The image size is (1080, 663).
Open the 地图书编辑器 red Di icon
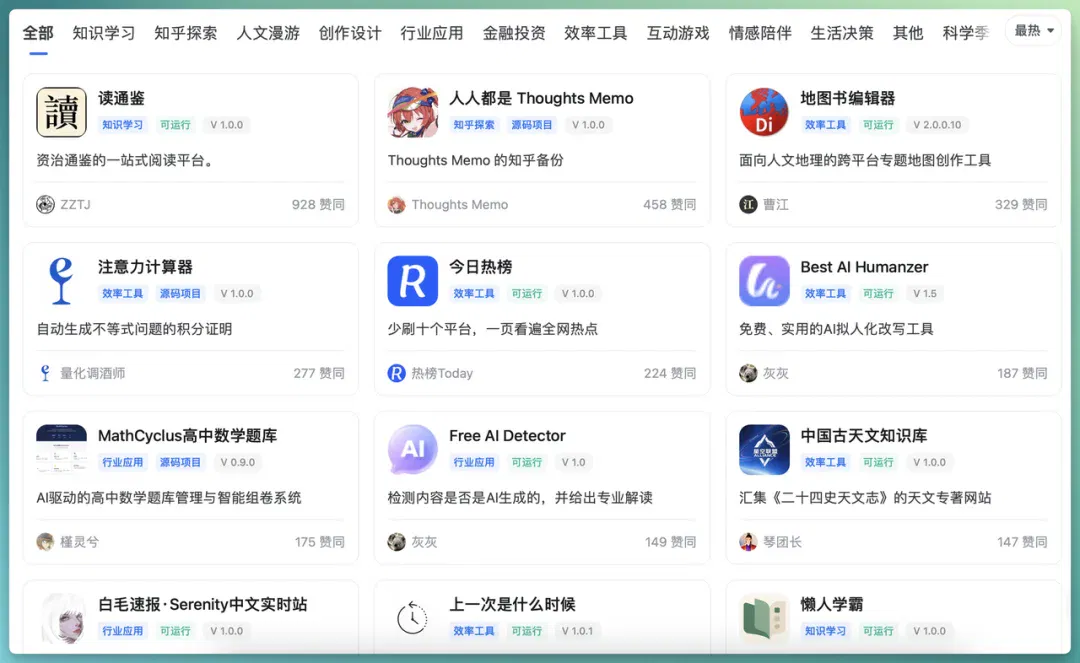[x=764, y=112]
